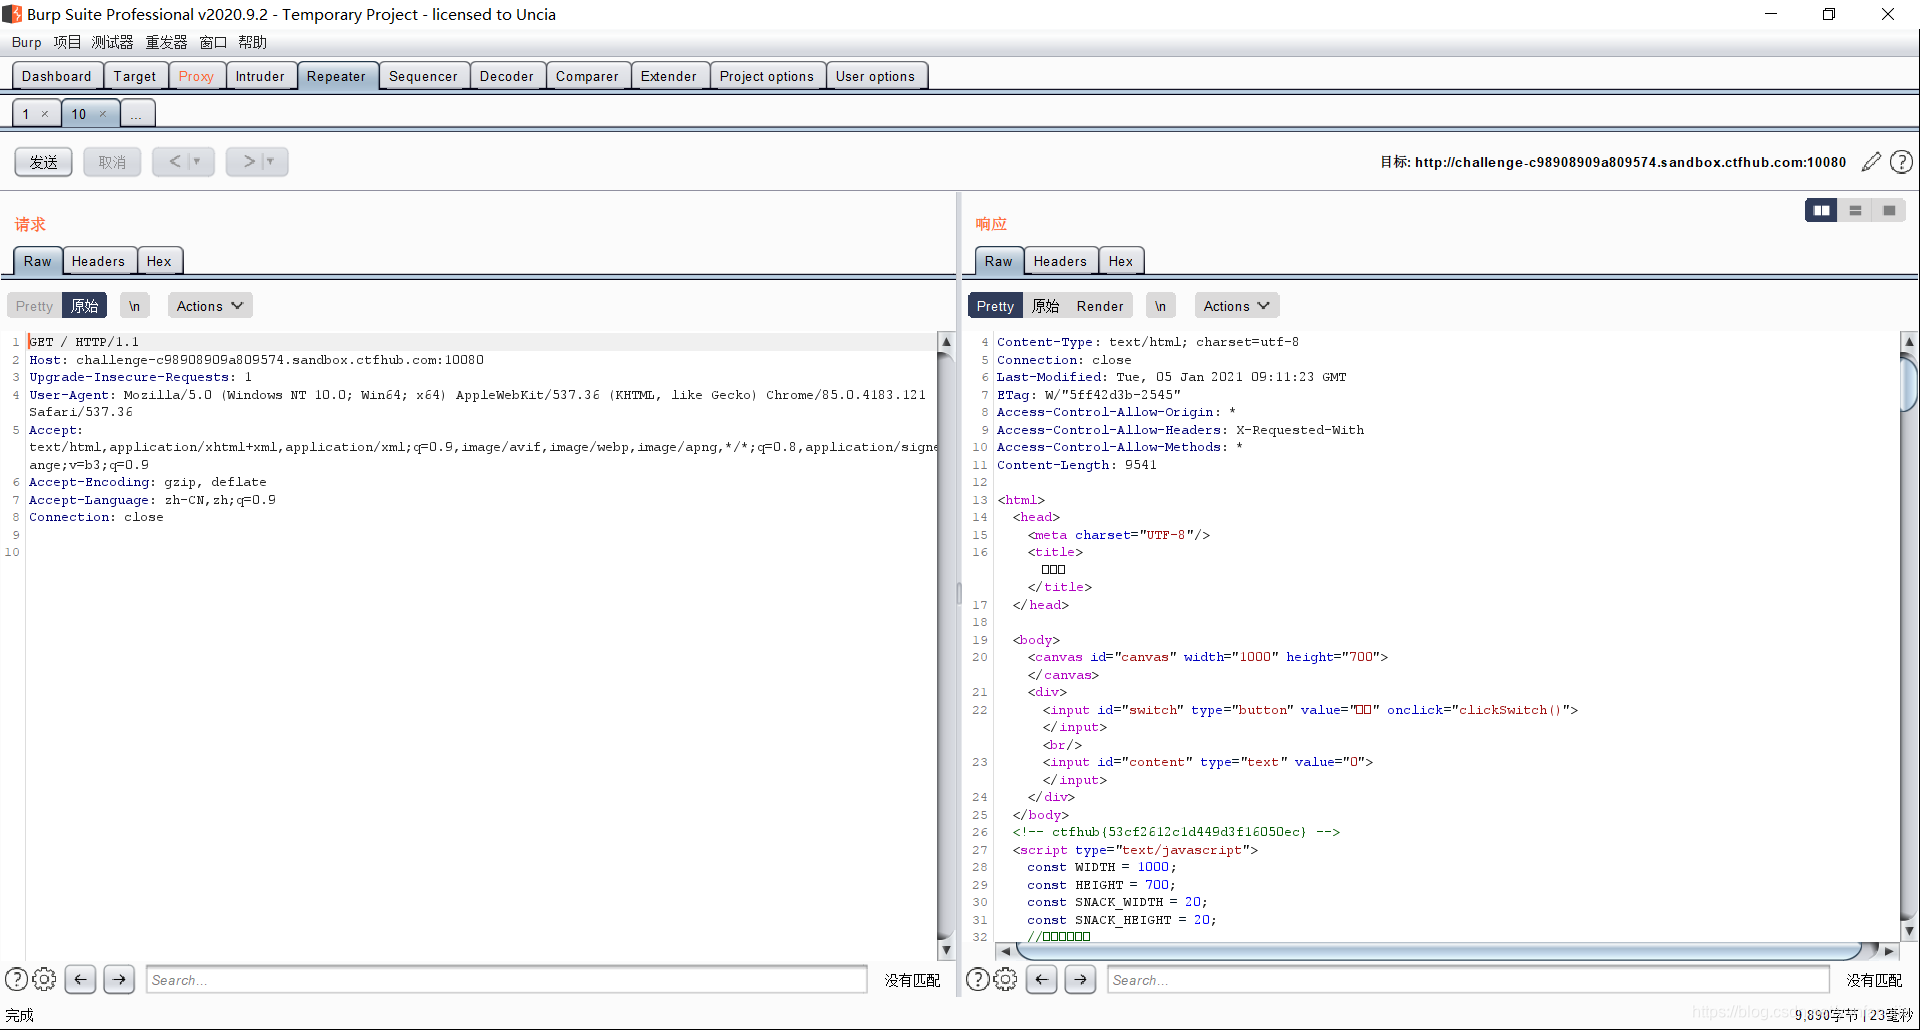
Task: Open history forward dropdown arrow
Action: click(270, 162)
